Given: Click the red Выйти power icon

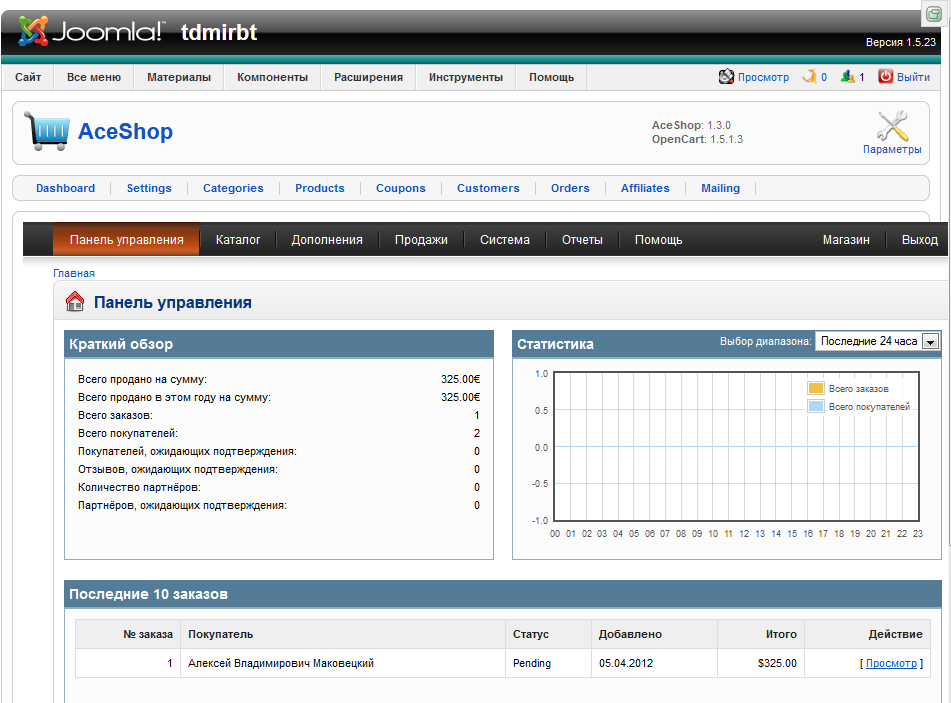Looking at the screenshot, I should tap(885, 76).
